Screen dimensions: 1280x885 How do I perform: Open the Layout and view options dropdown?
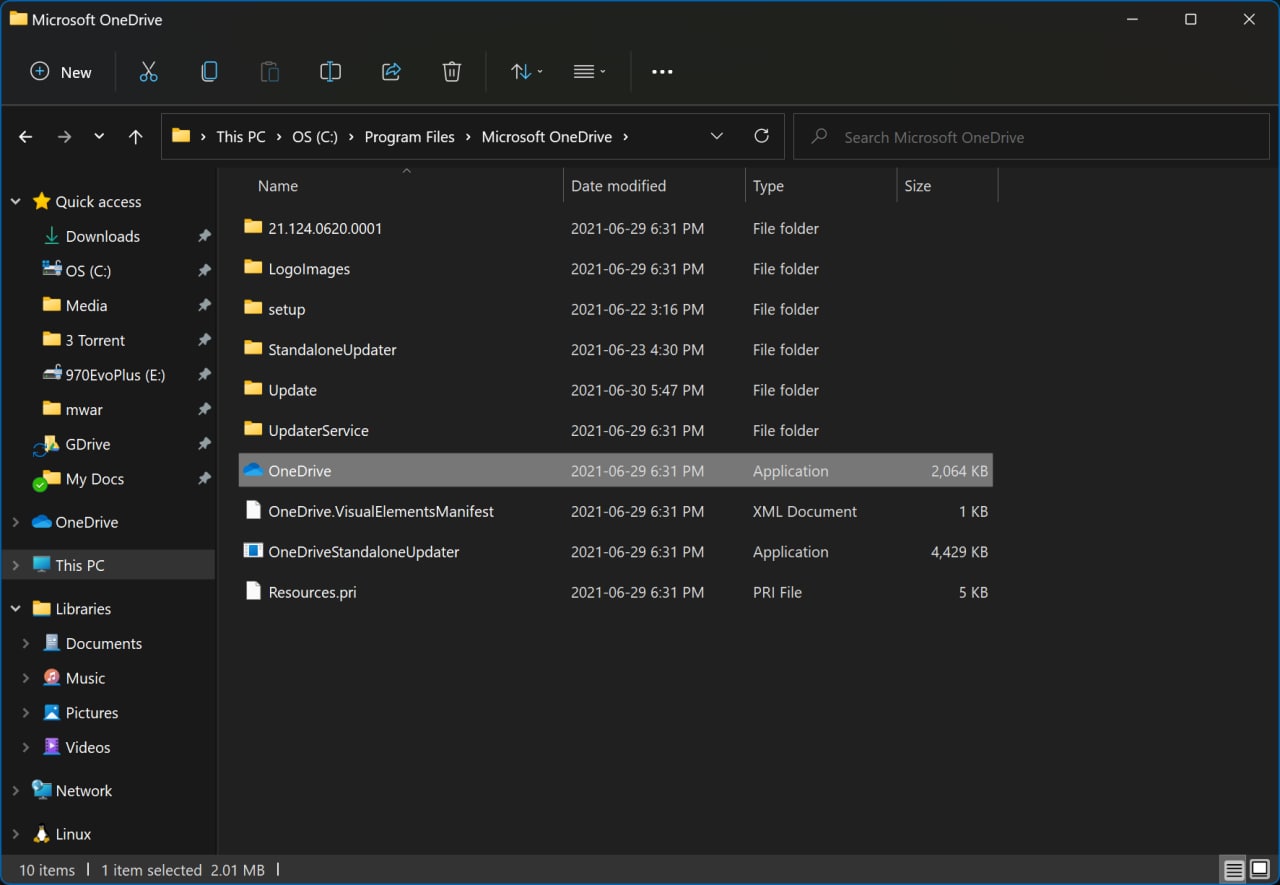(590, 72)
